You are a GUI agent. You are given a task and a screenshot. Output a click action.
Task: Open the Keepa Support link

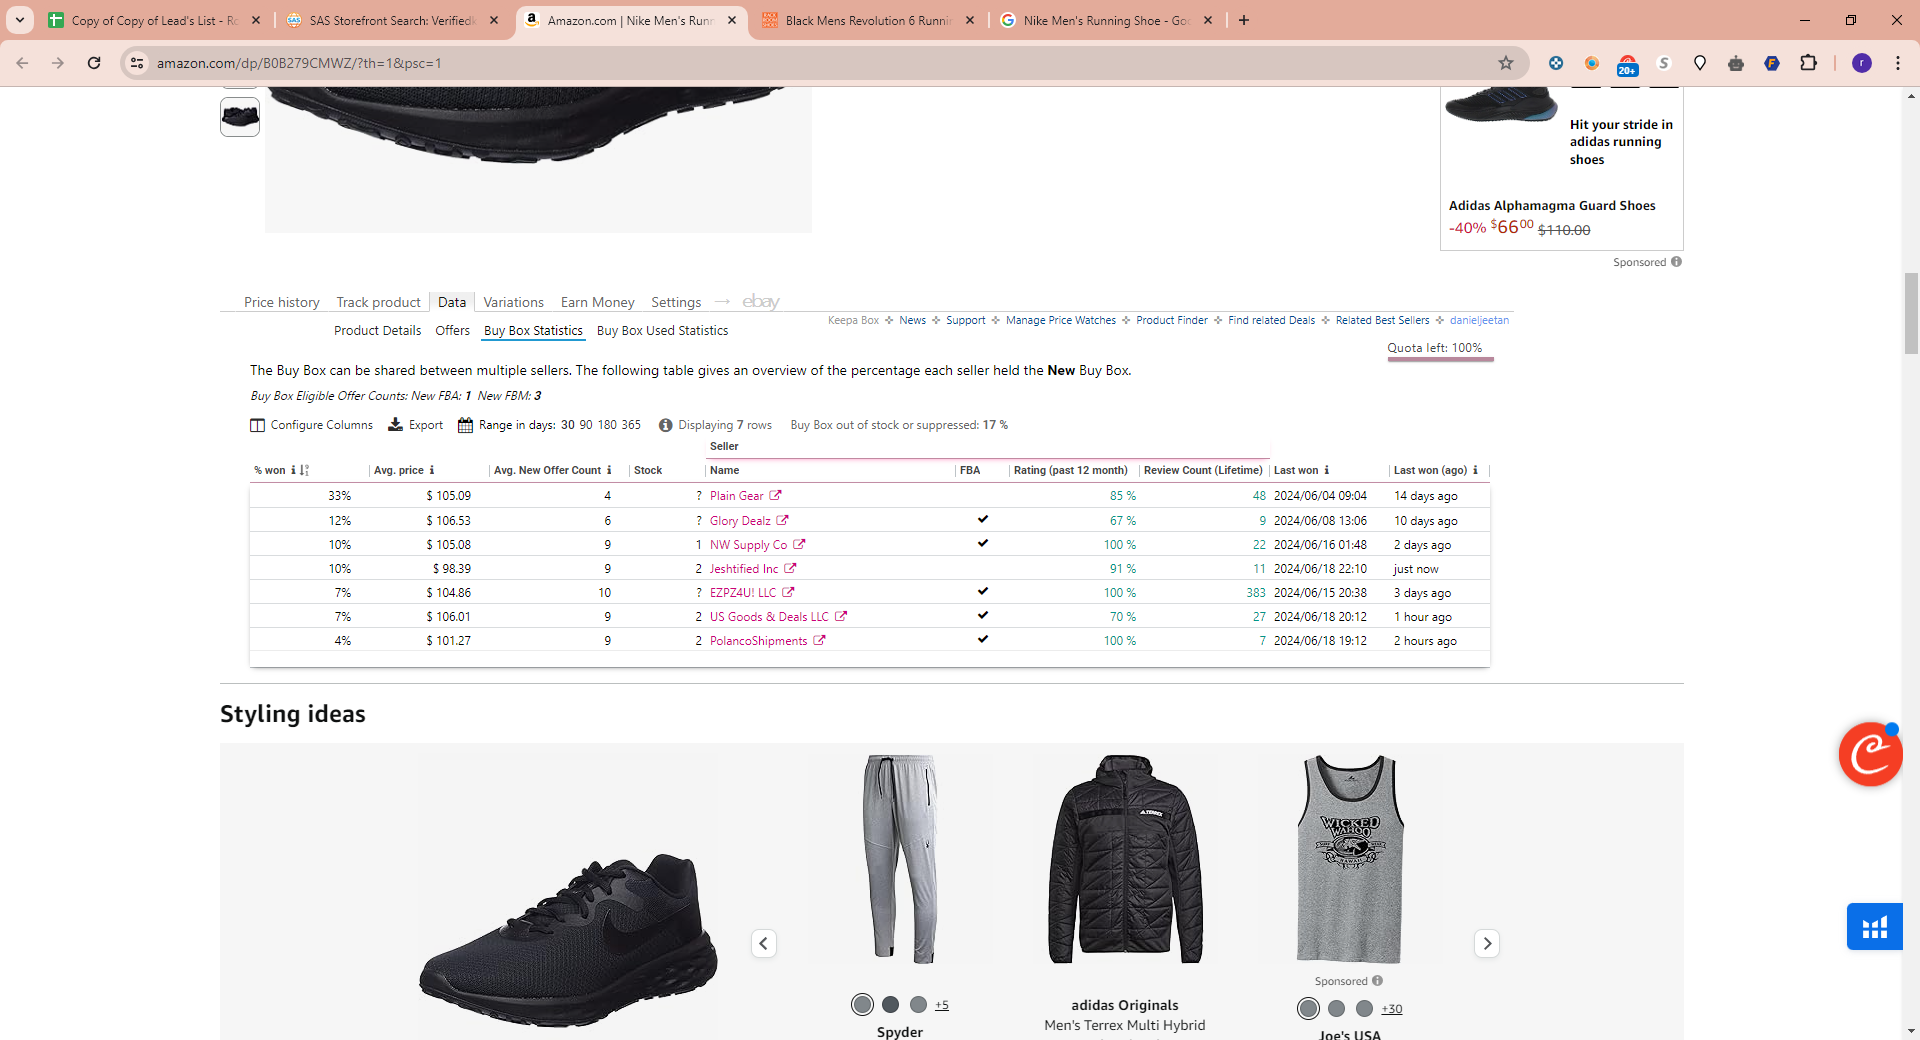966,320
